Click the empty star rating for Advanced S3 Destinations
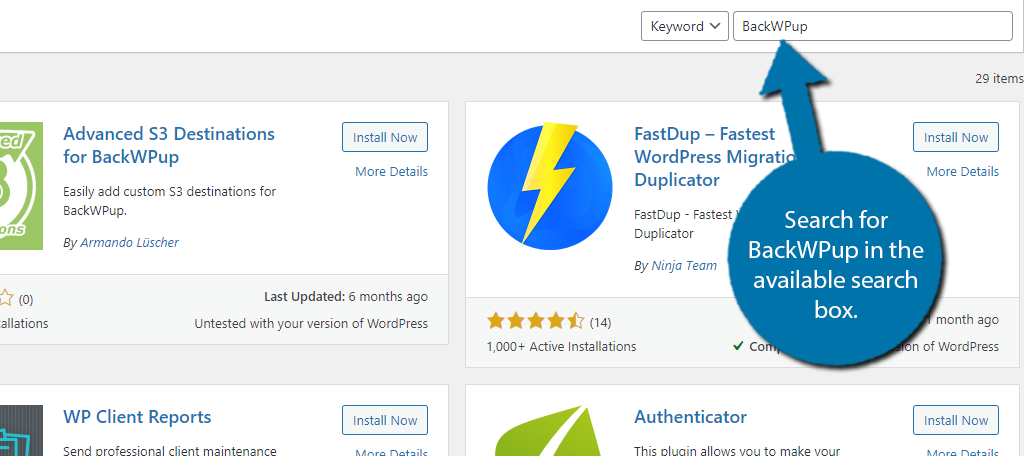The image size is (1024, 456). point(7,299)
